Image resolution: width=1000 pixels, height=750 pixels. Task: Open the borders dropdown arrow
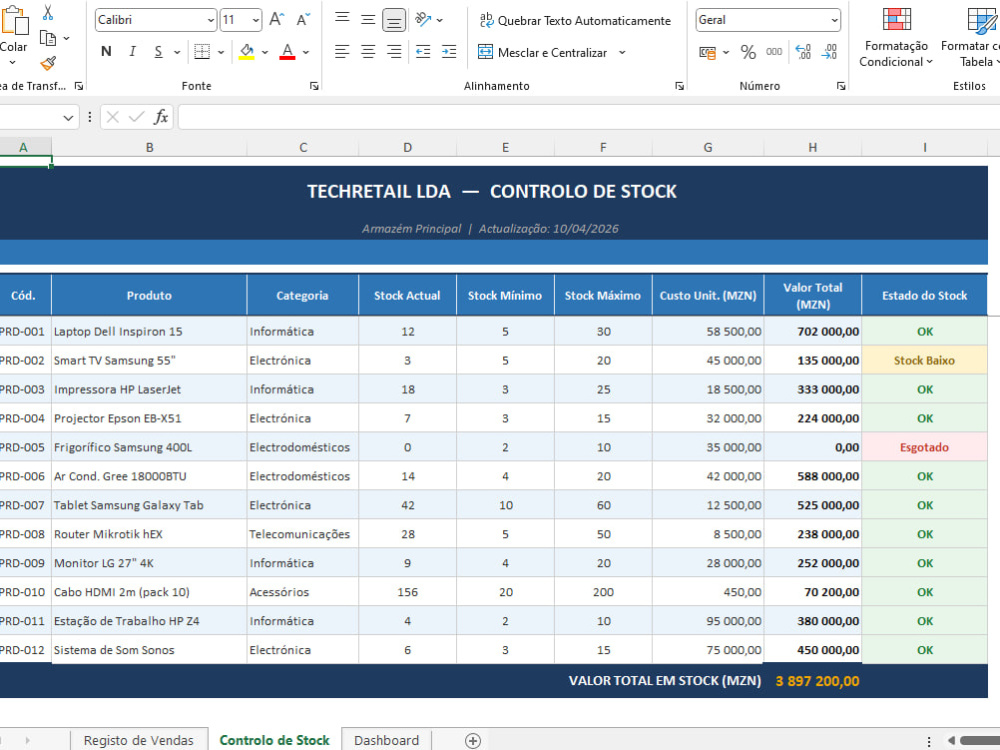click(x=221, y=52)
